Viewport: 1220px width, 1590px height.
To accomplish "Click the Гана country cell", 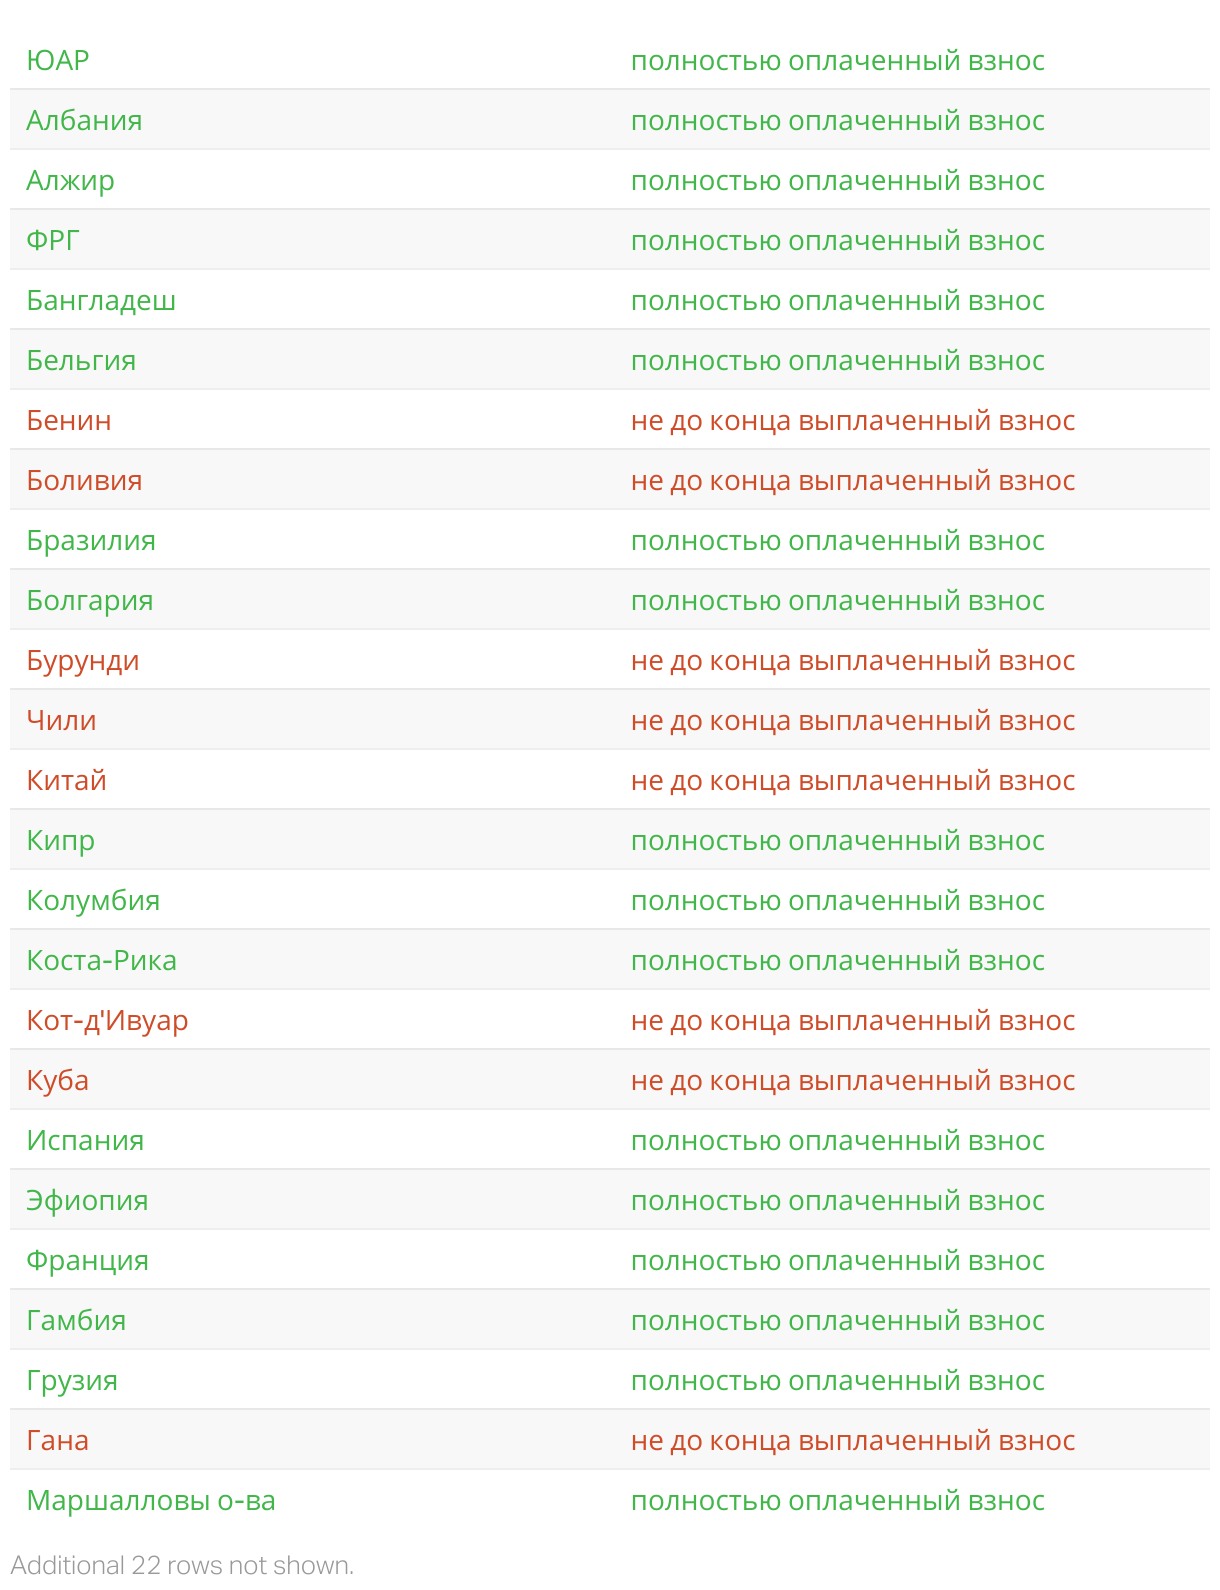I will click(57, 1441).
